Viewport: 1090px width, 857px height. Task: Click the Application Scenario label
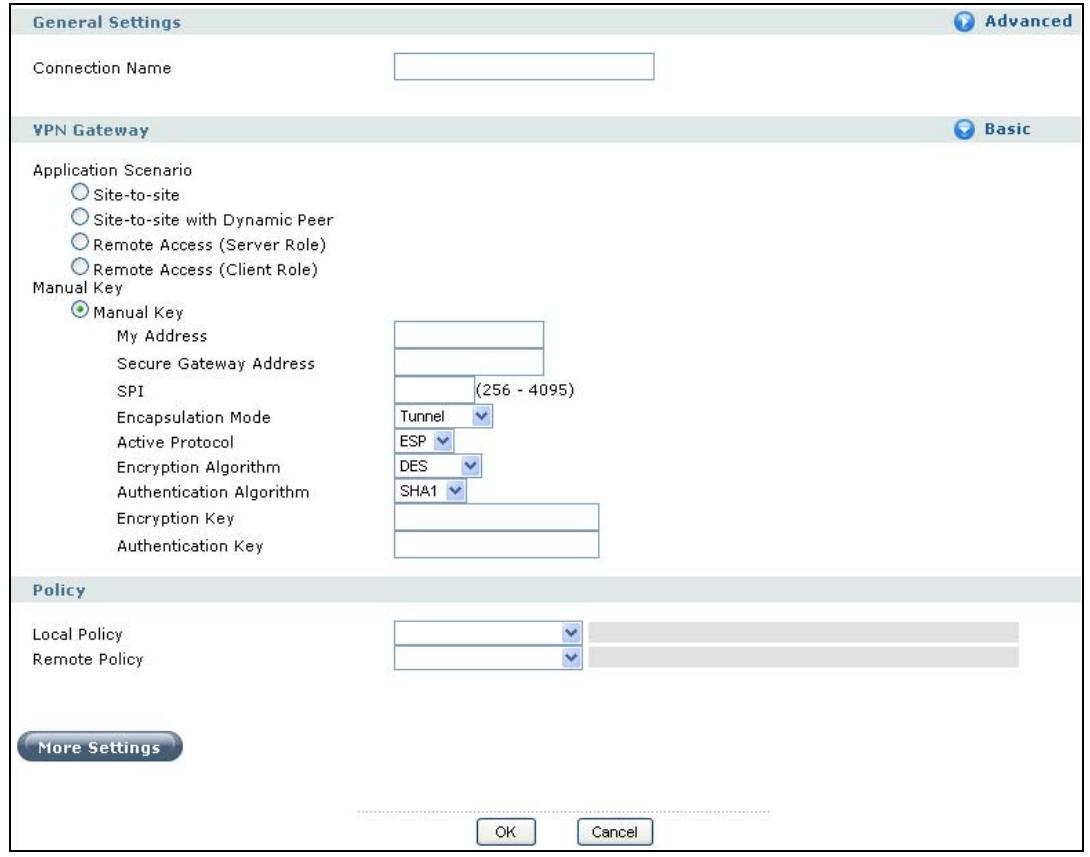(112, 170)
